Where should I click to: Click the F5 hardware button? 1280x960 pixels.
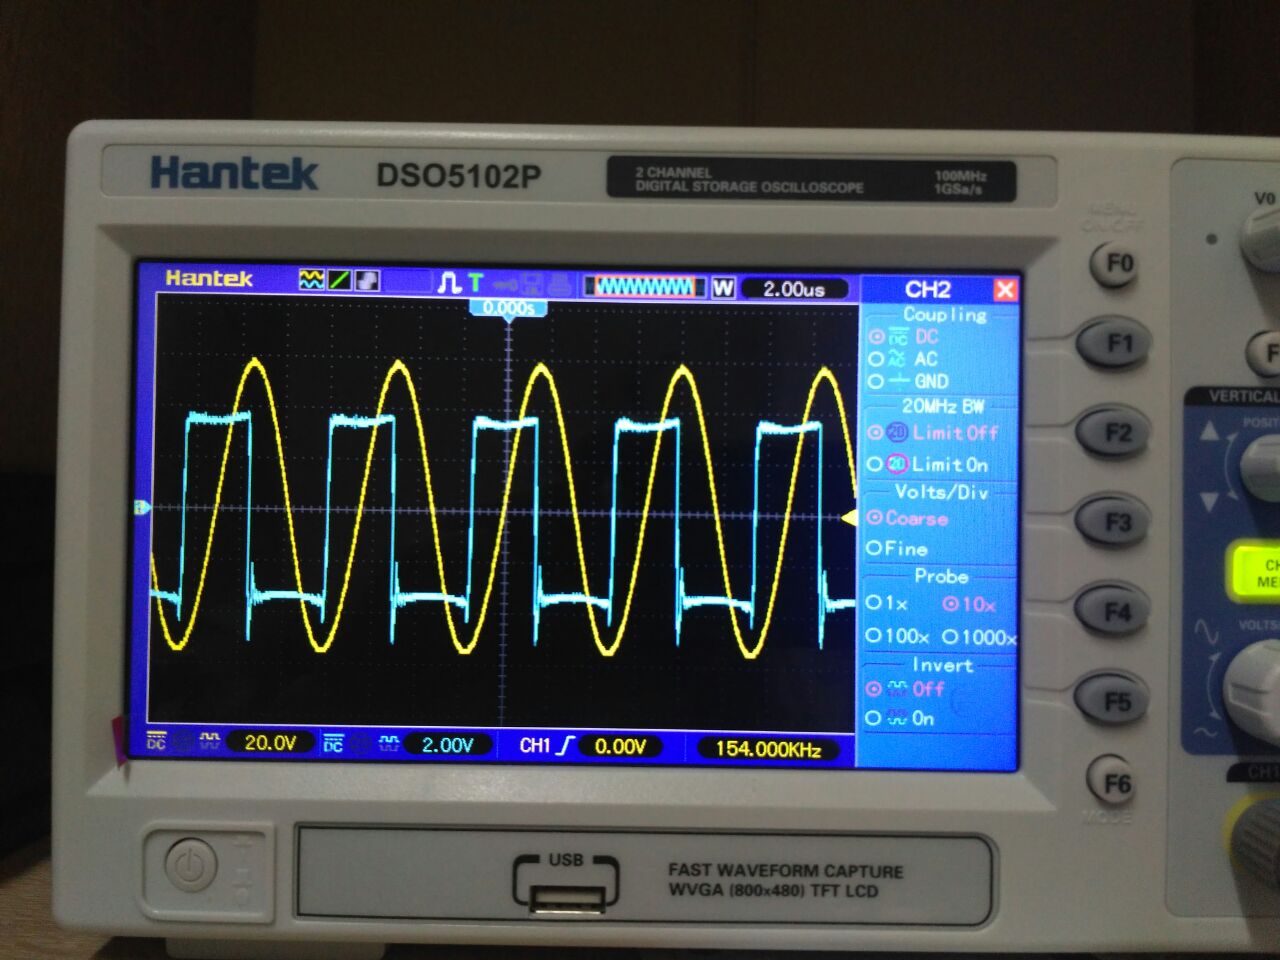click(x=1113, y=701)
